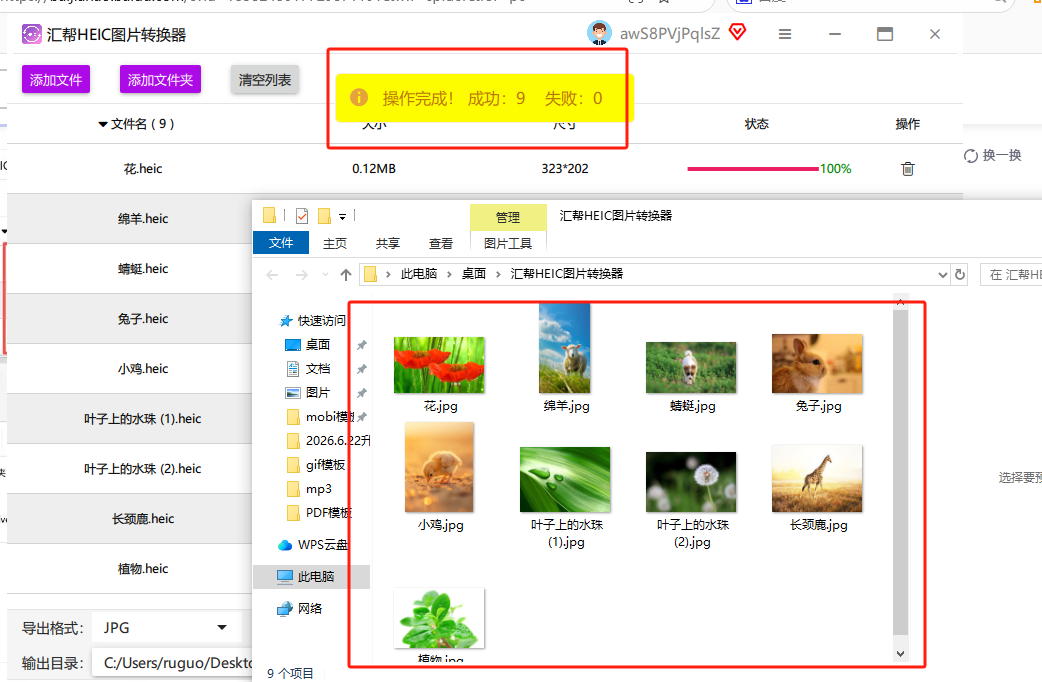Select the 小鸡.jpg thumbnail
The height and width of the screenshot is (682, 1042).
(439, 467)
